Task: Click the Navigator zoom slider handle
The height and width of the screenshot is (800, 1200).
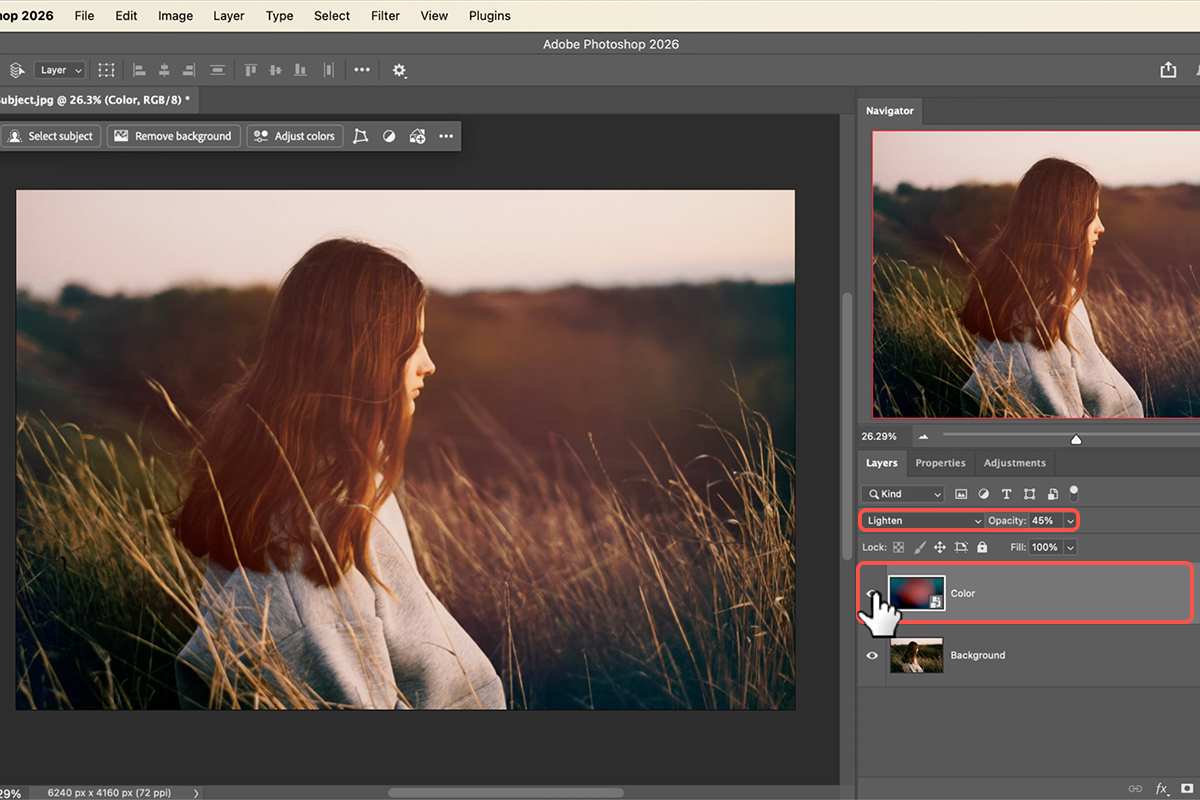Action: [x=1076, y=439]
